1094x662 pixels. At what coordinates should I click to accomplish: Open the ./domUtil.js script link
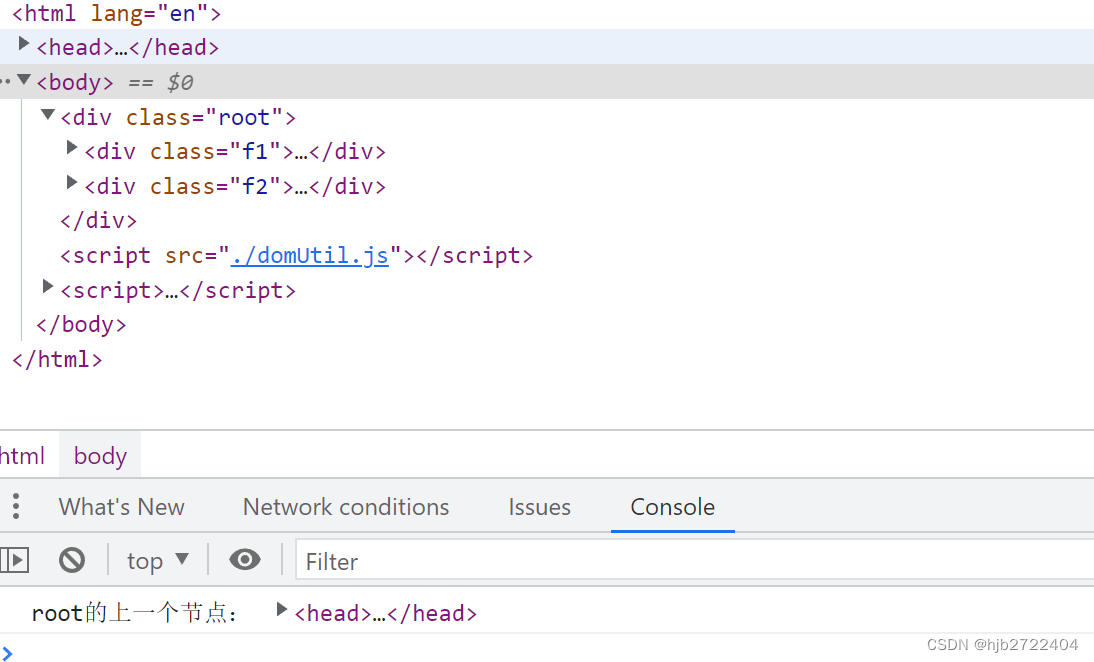[309, 256]
